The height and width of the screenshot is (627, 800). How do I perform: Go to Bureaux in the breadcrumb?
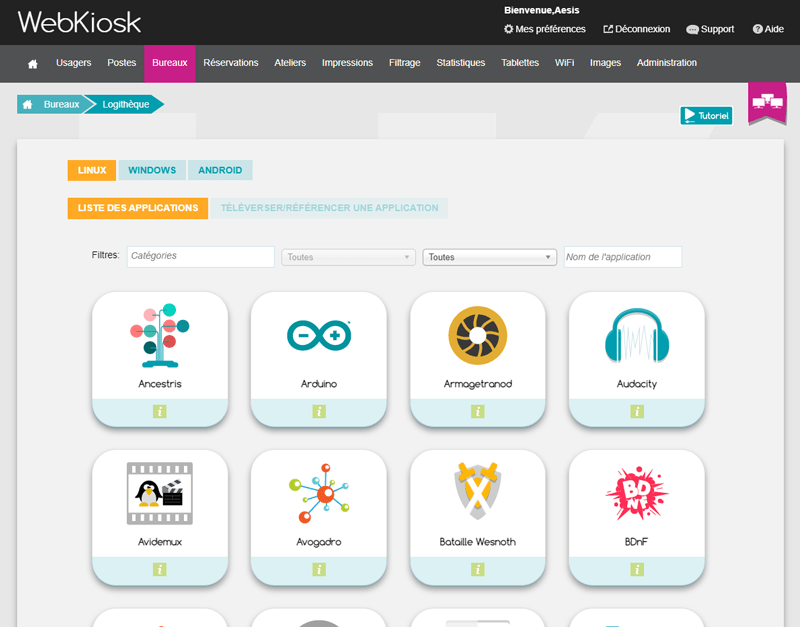point(61,105)
